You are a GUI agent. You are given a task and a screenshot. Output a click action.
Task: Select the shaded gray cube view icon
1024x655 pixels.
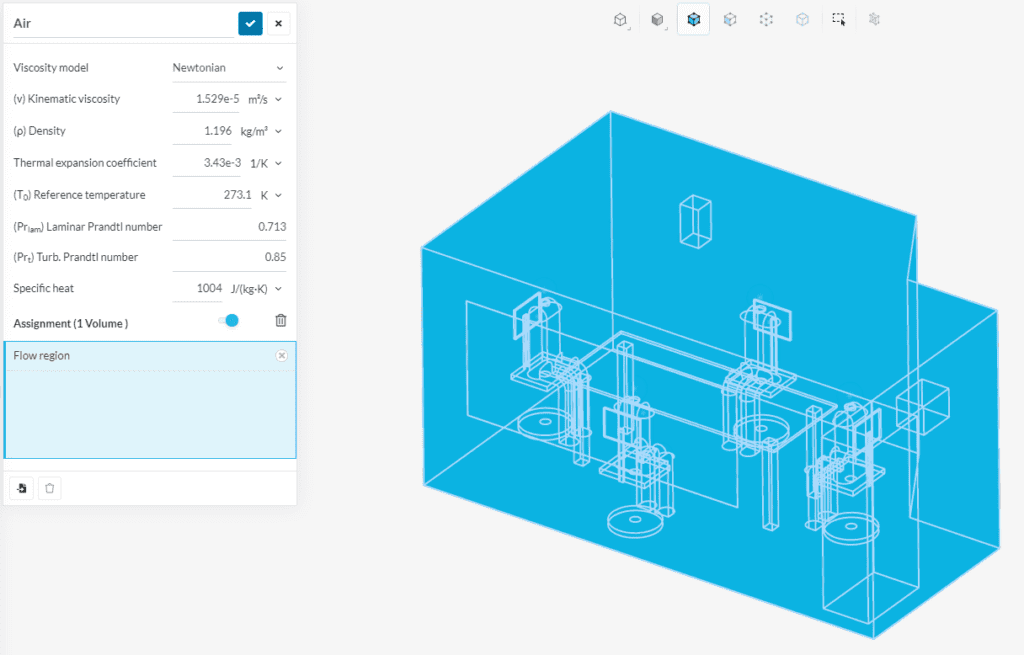657,19
